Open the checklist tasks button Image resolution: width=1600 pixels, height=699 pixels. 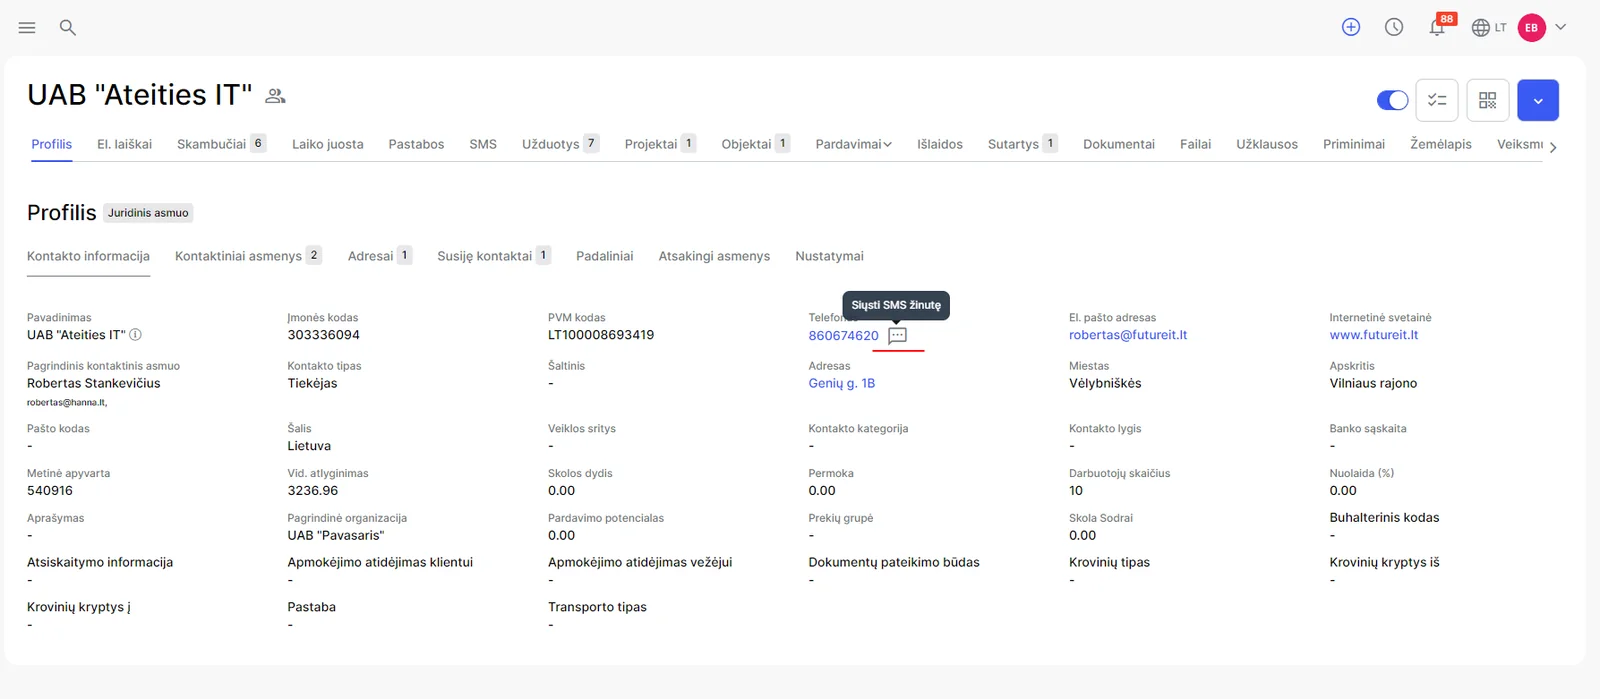(1437, 100)
